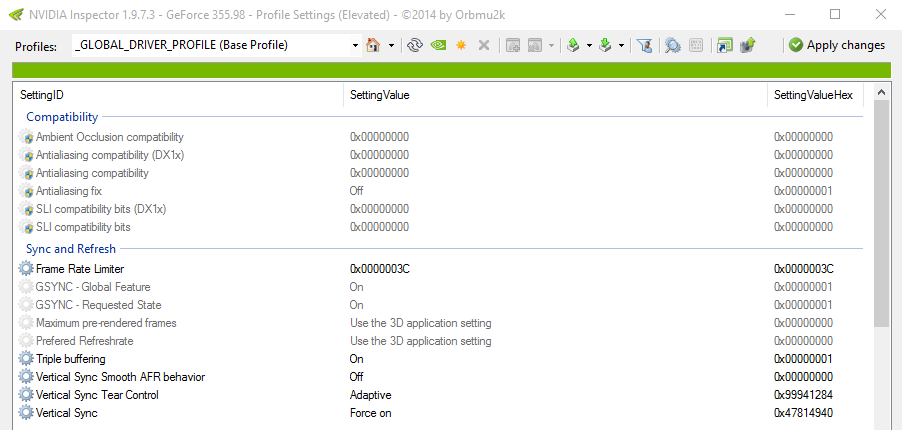Open the export profiles dropdown arrow
The image size is (902, 430).
(x=589, y=45)
